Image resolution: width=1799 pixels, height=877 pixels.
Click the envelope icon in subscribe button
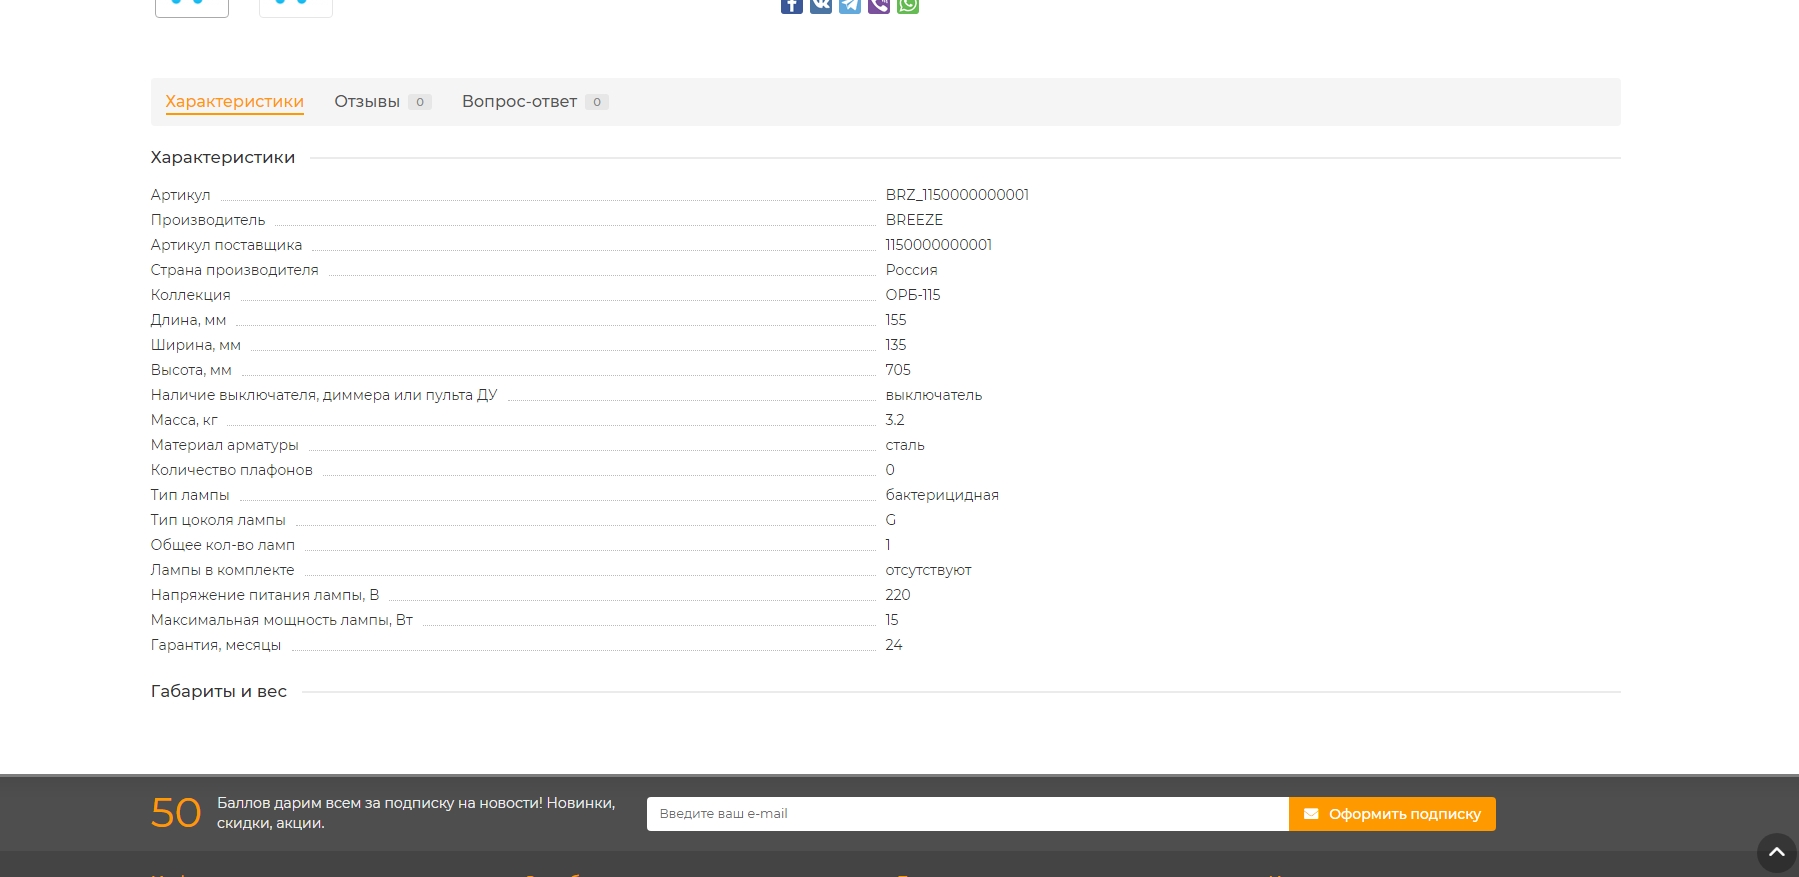pos(1311,814)
